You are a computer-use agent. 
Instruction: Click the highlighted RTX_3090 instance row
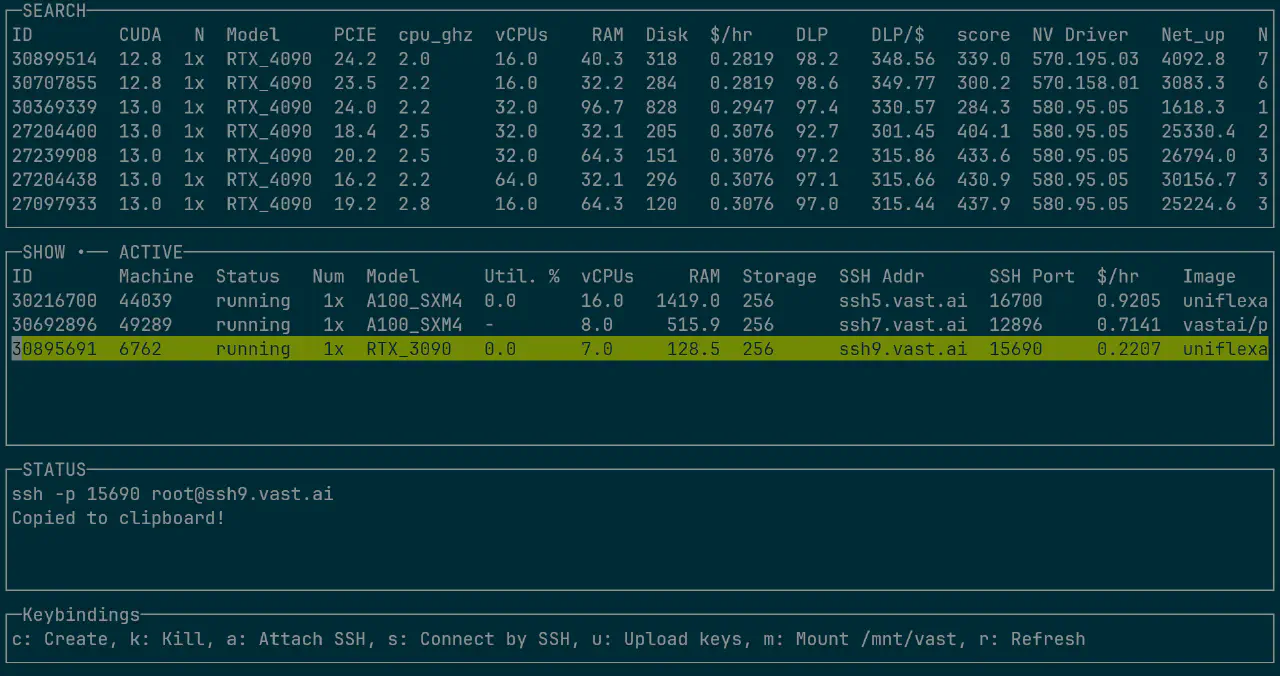pyautogui.click(x=408, y=348)
